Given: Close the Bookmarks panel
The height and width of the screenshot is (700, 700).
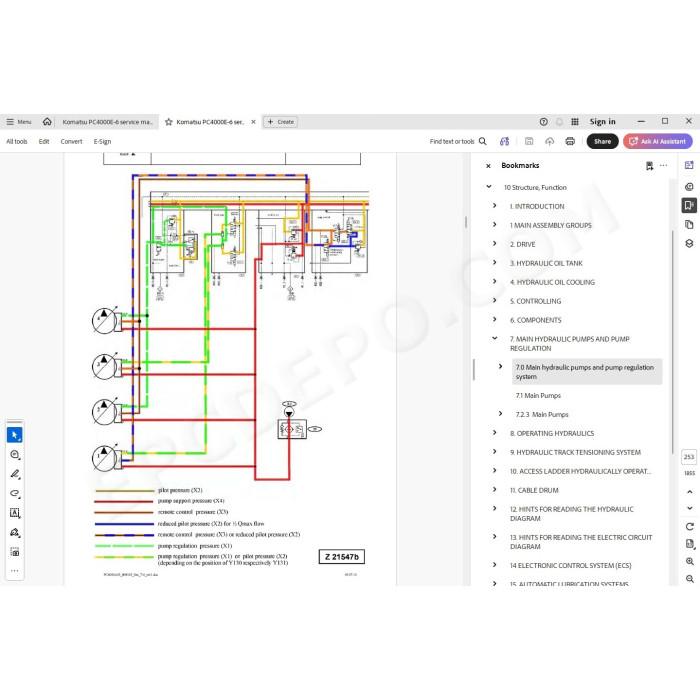Looking at the screenshot, I should coord(488,166).
